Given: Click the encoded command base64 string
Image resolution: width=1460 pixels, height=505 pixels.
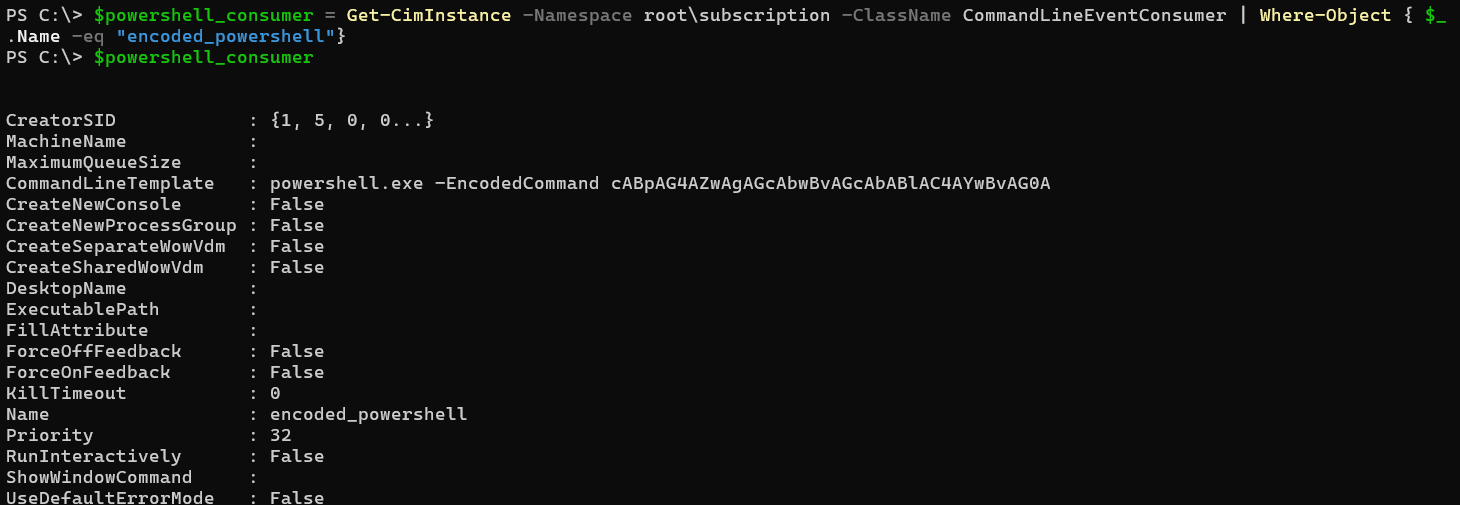Looking at the screenshot, I should coord(831,183).
